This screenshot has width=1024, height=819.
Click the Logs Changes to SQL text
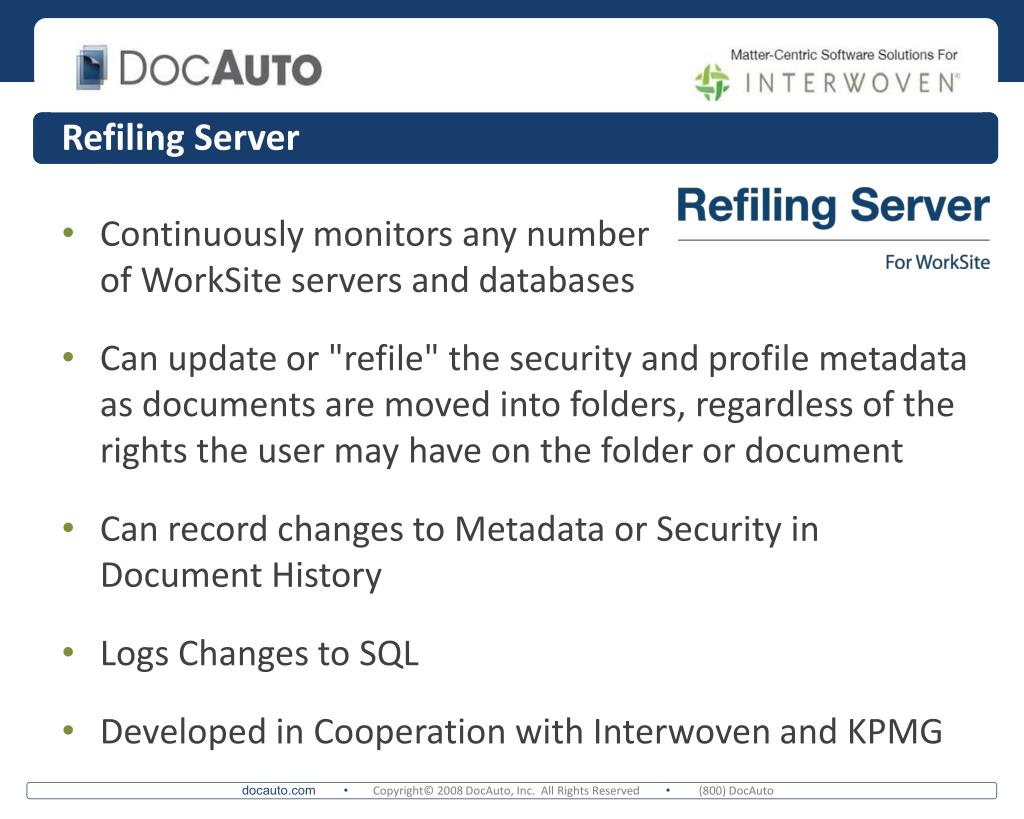click(x=259, y=654)
